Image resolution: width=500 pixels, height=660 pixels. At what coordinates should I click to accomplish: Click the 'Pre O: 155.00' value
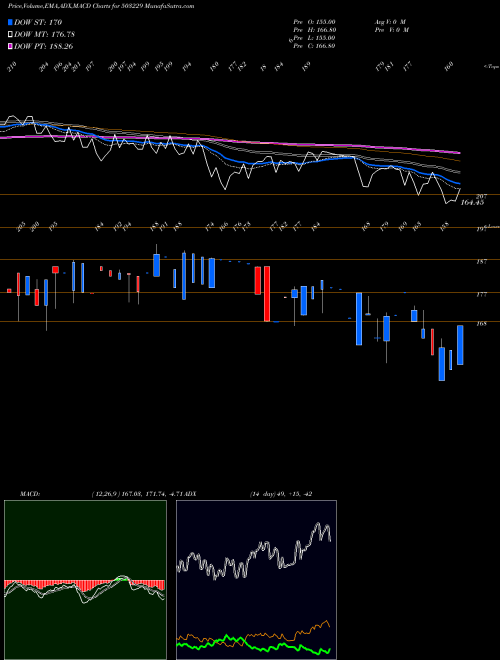(x=314, y=22)
